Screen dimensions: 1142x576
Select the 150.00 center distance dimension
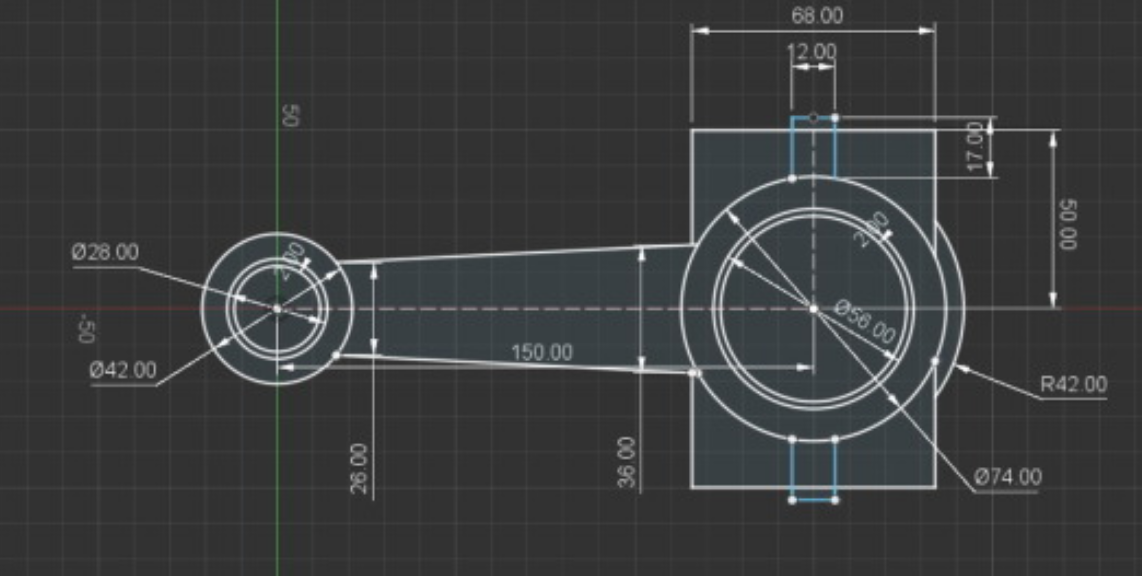(542, 353)
